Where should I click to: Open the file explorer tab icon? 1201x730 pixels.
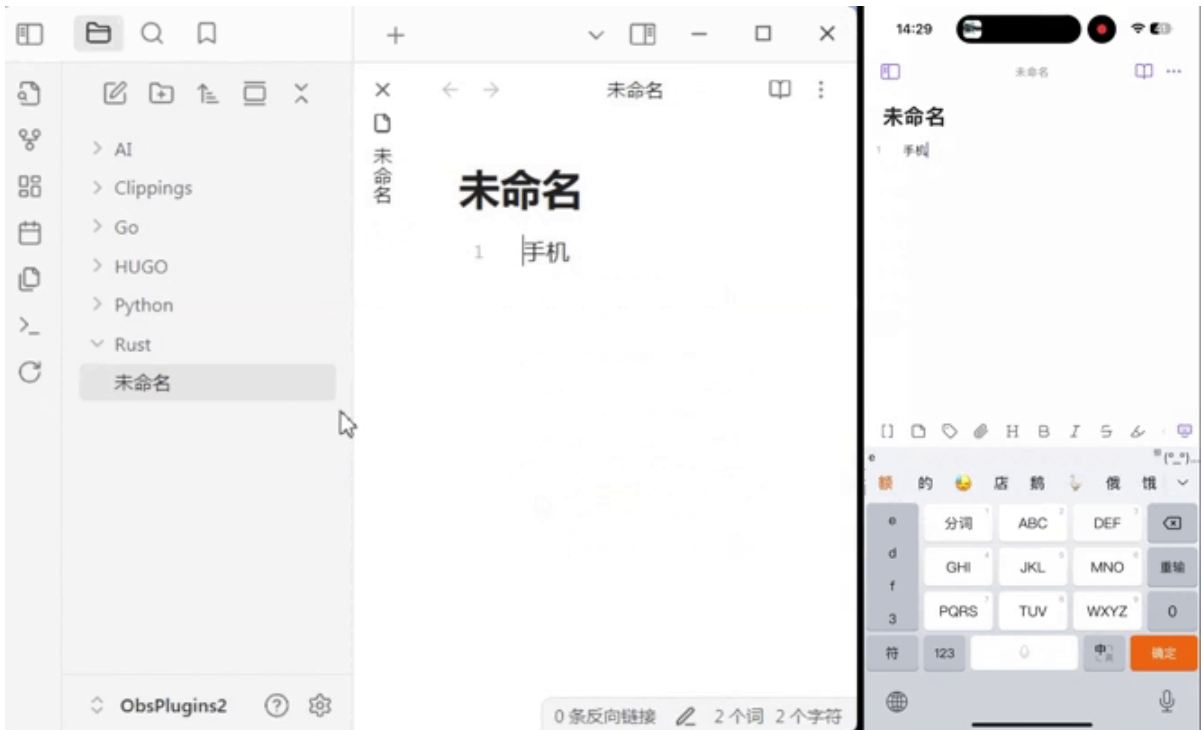coord(97,34)
